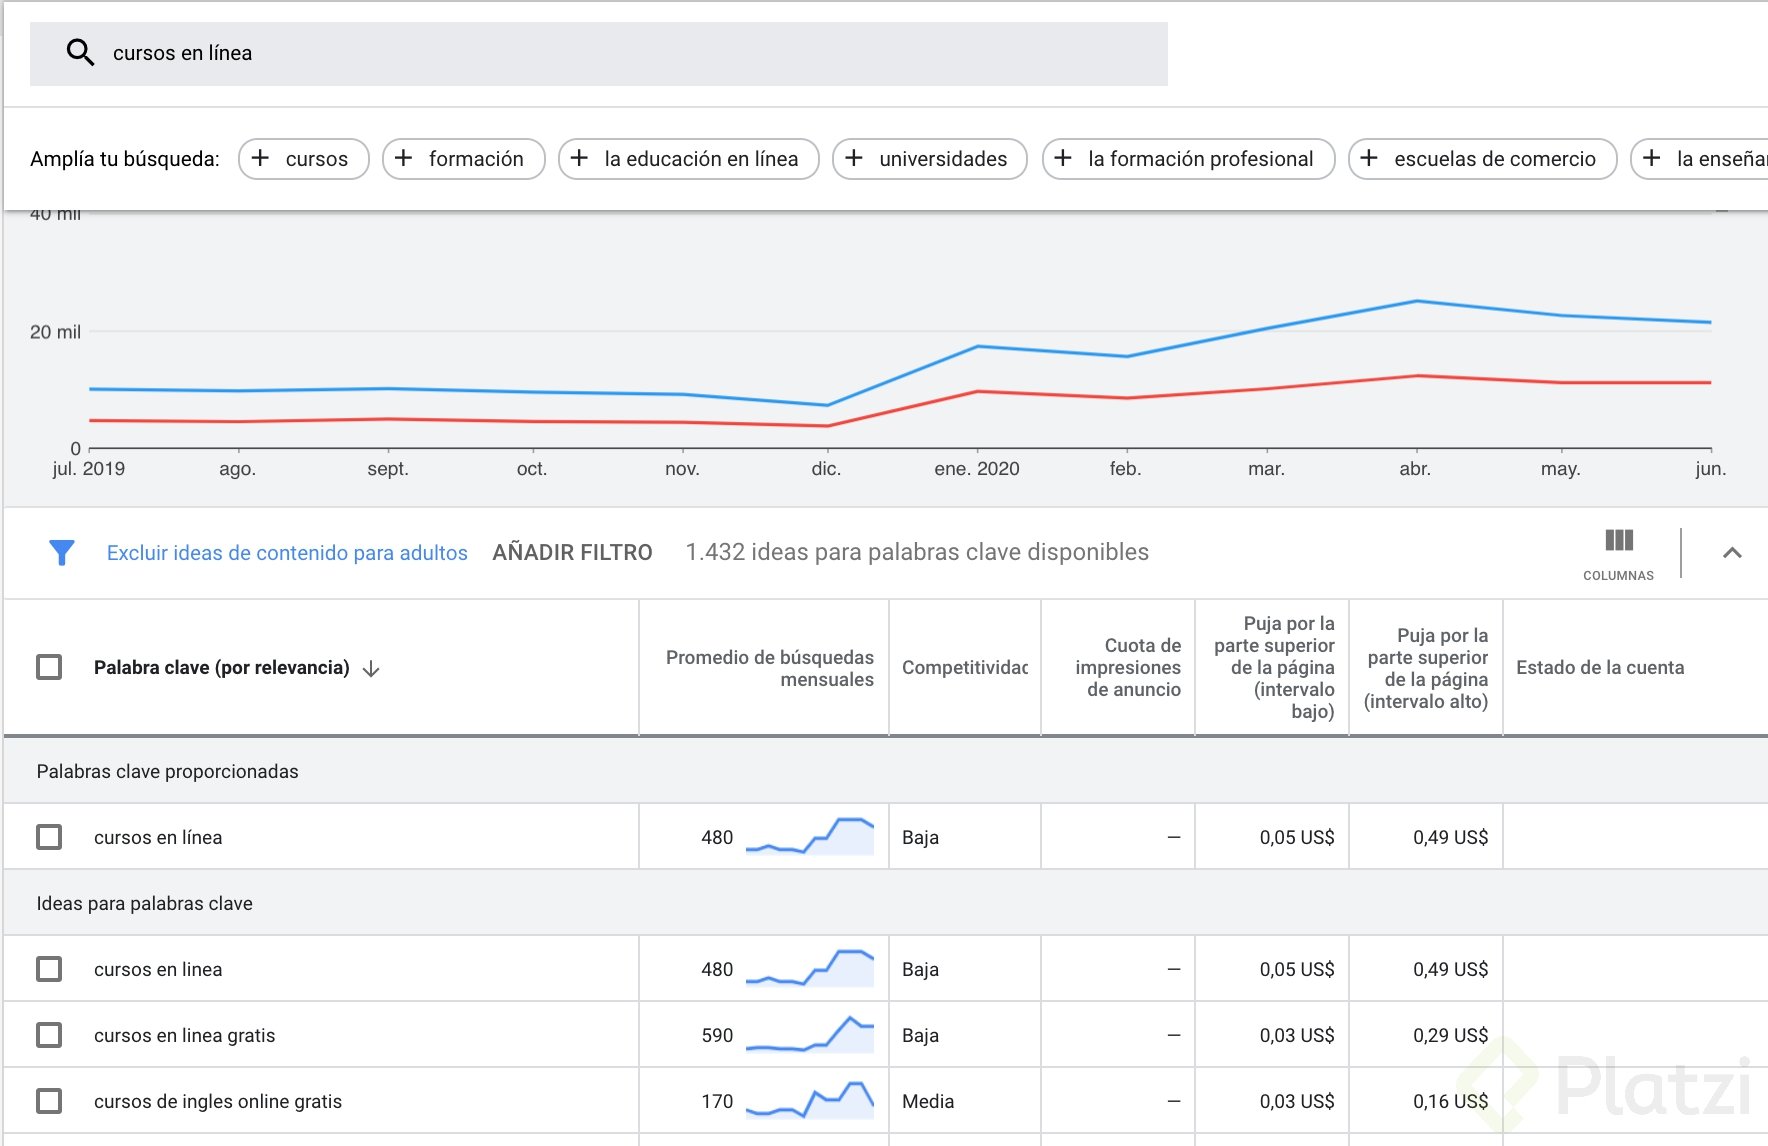Sort by Promedio de búsquedas mensuales column
1768x1146 pixels.
(769, 668)
